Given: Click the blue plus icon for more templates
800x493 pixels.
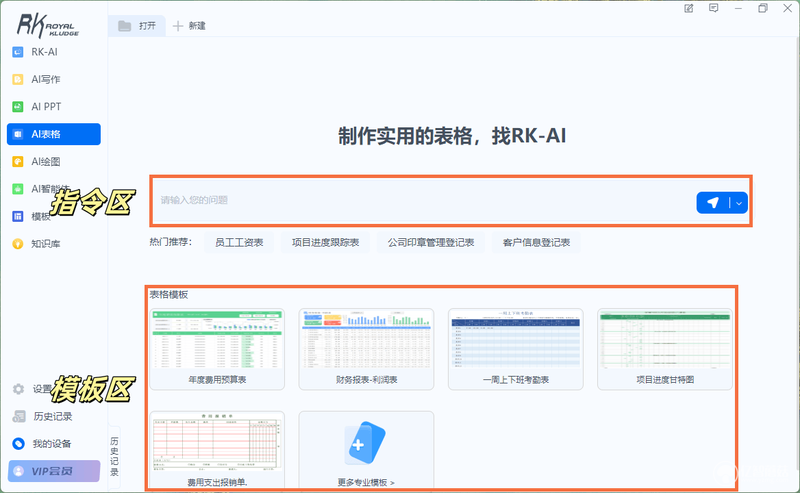Looking at the screenshot, I should [365, 442].
